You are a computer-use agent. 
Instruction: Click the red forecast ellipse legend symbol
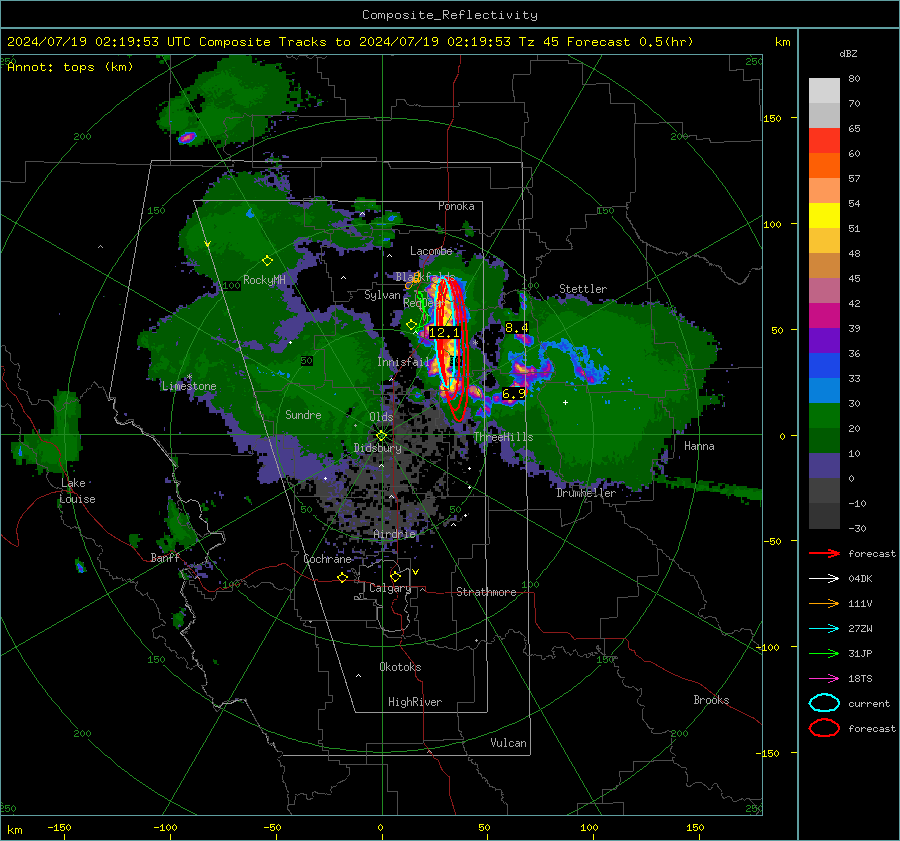point(824,728)
